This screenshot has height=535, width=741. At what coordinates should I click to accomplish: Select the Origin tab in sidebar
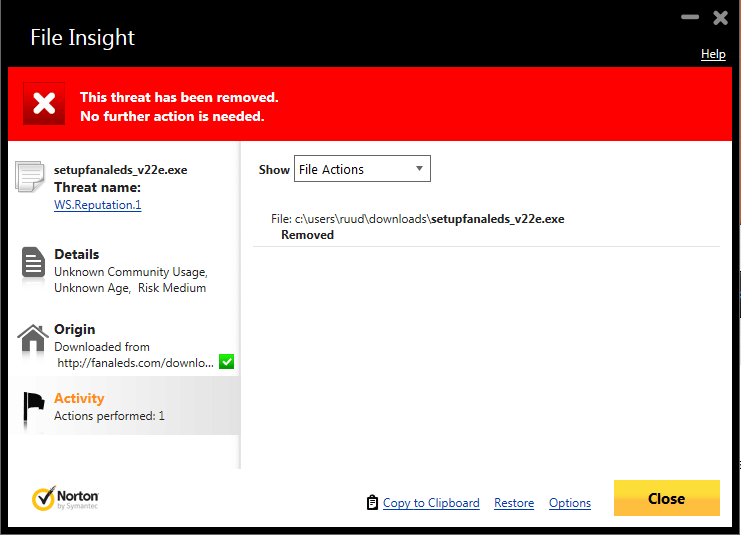[x=124, y=345]
